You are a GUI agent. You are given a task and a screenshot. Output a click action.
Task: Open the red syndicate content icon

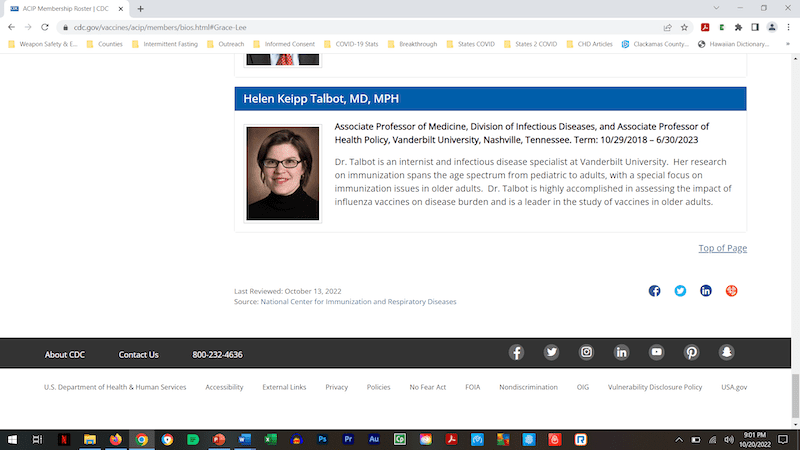[731, 291]
